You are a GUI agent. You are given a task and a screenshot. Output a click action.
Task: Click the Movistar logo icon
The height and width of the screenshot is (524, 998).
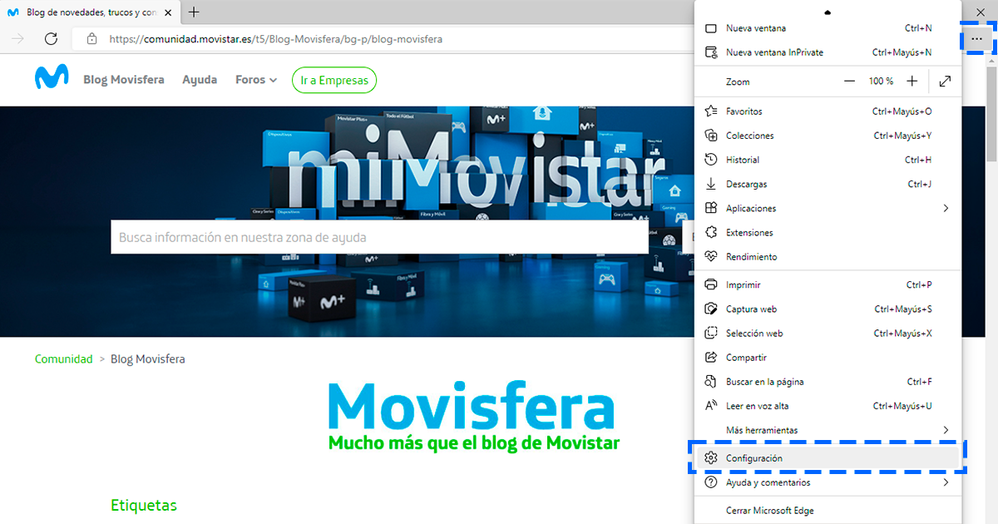pos(51,79)
